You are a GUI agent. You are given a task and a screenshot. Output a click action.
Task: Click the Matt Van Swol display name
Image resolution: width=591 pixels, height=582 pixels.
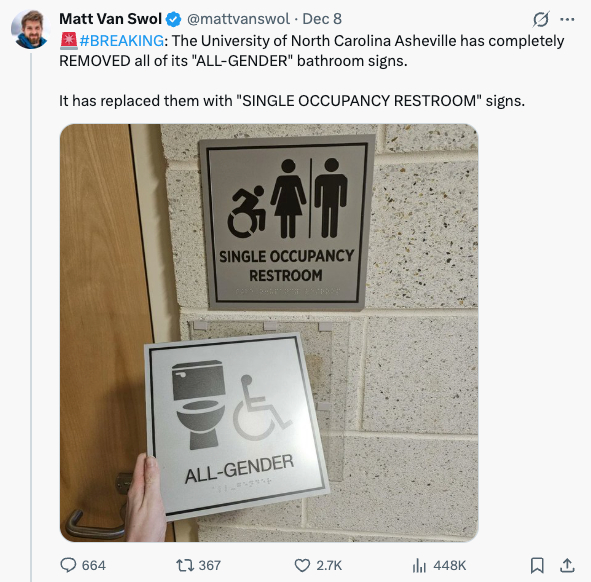110,19
